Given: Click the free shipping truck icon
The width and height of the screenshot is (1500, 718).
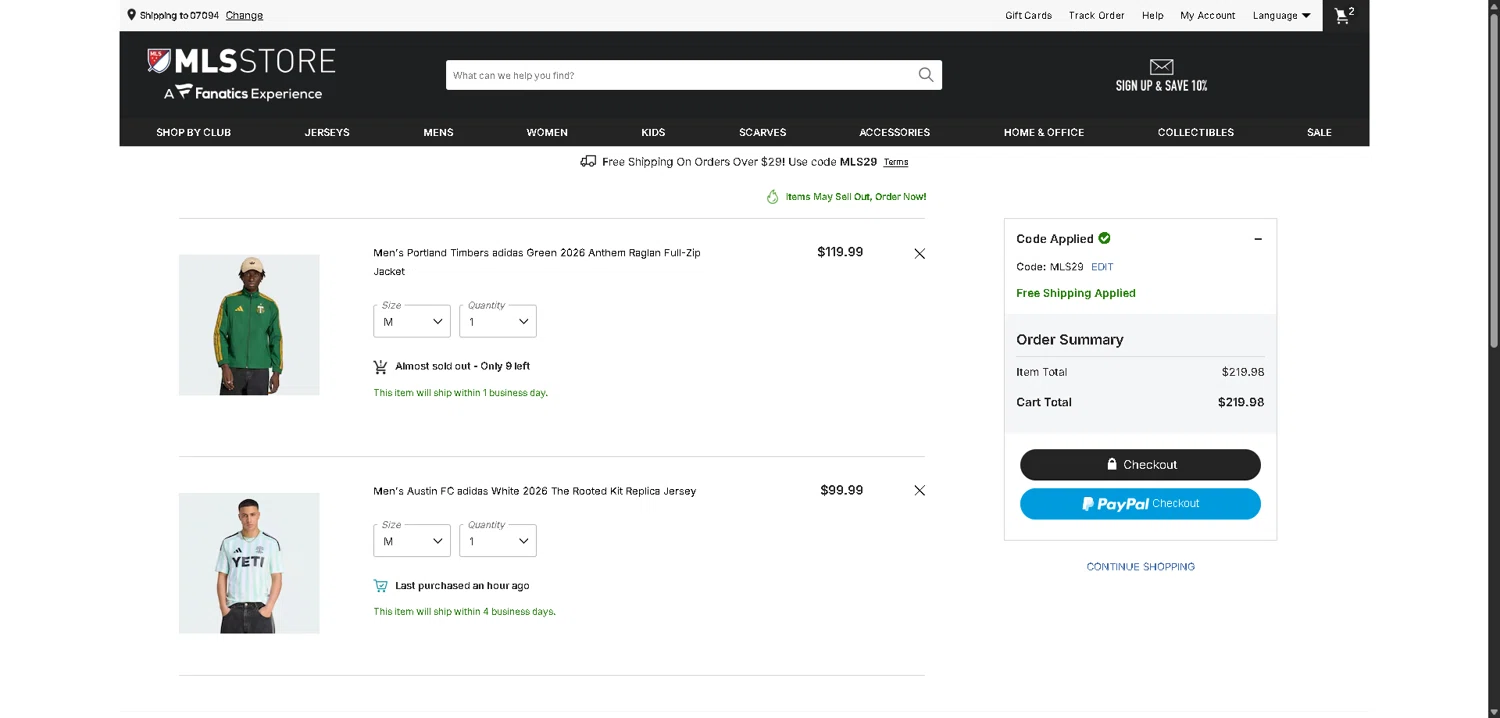Looking at the screenshot, I should (588, 161).
